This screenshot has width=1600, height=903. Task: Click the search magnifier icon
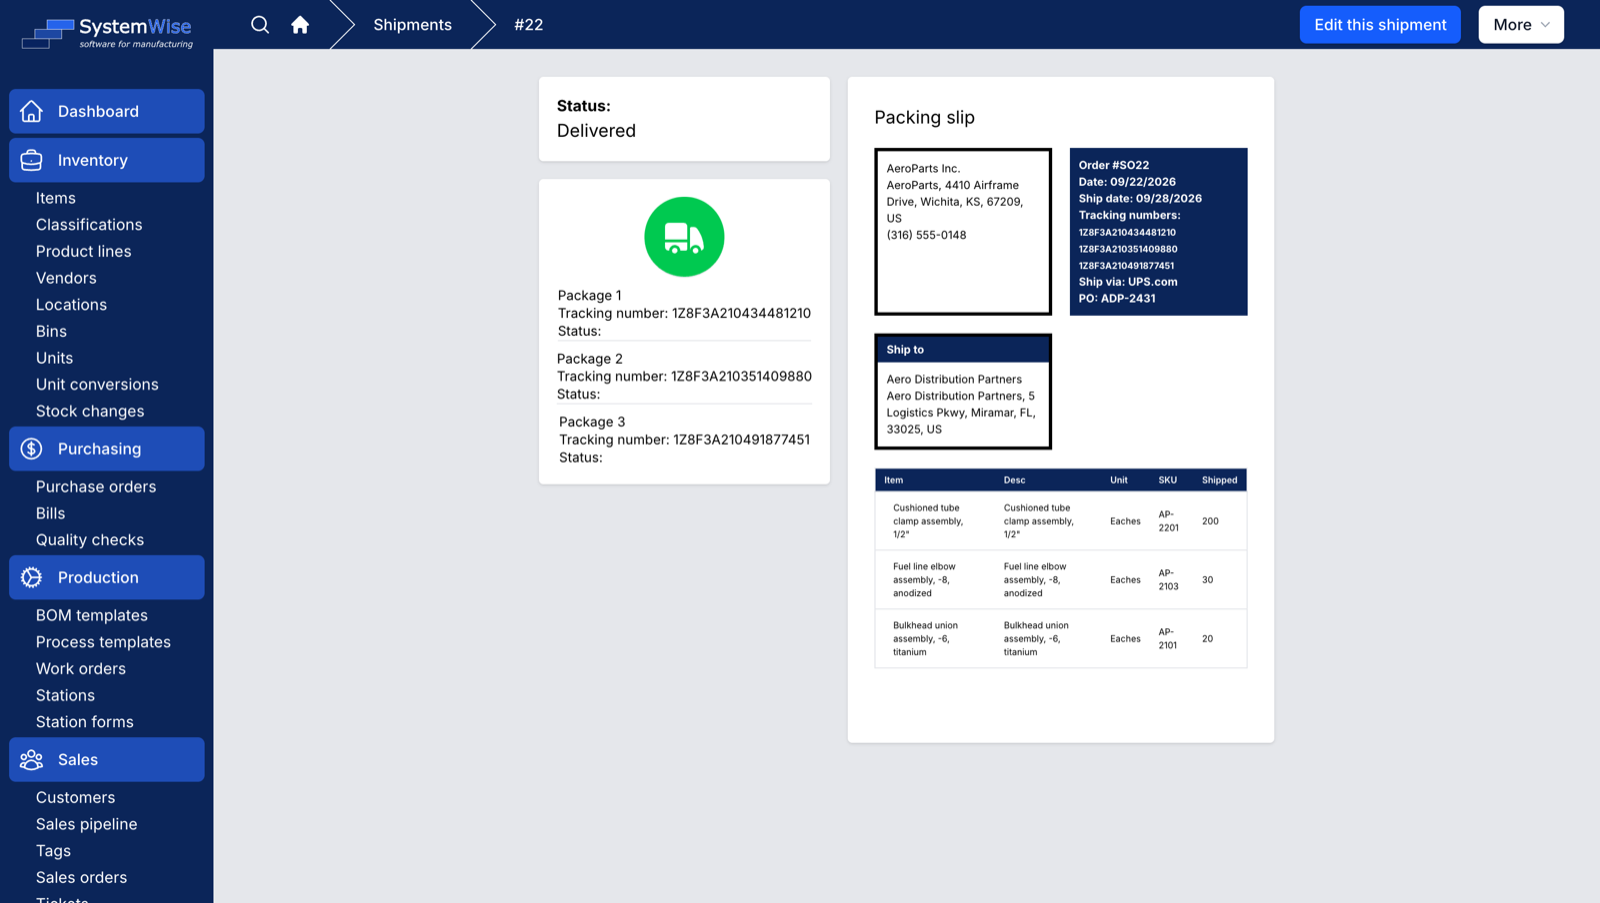[260, 25]
